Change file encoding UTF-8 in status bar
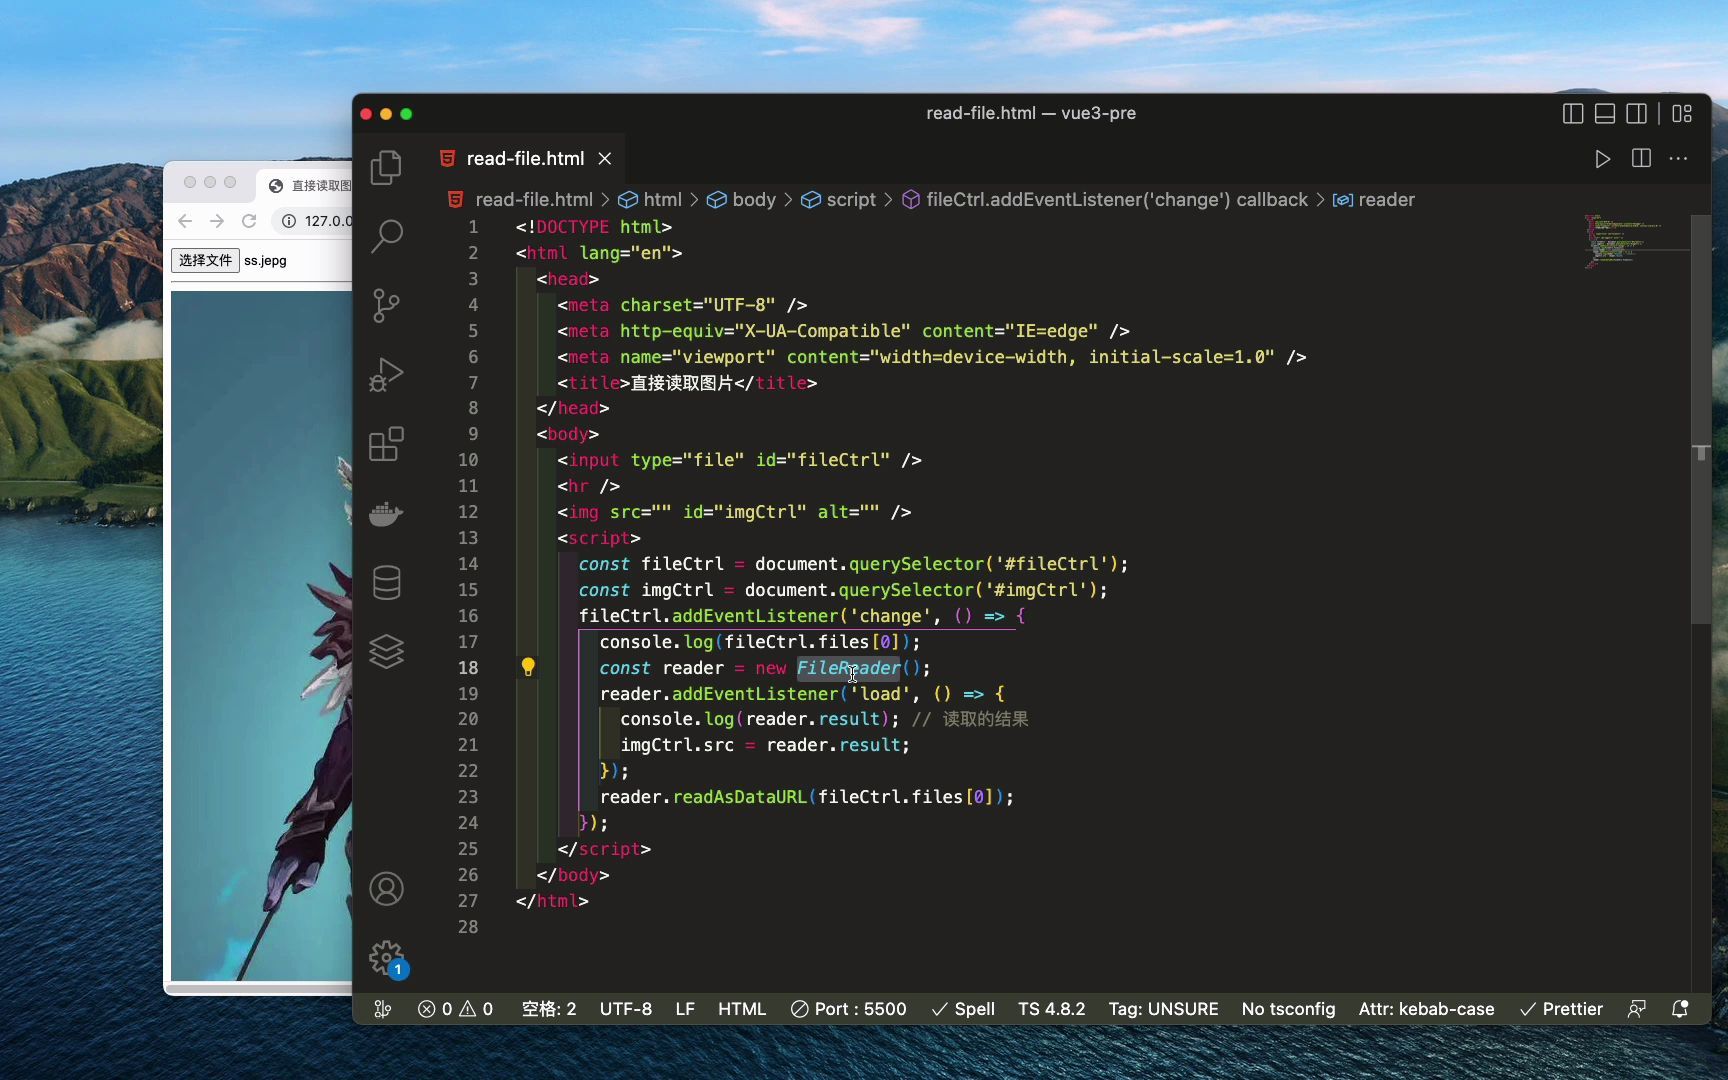The width and height of the screenshot is (1728, 1080). 626,1009
